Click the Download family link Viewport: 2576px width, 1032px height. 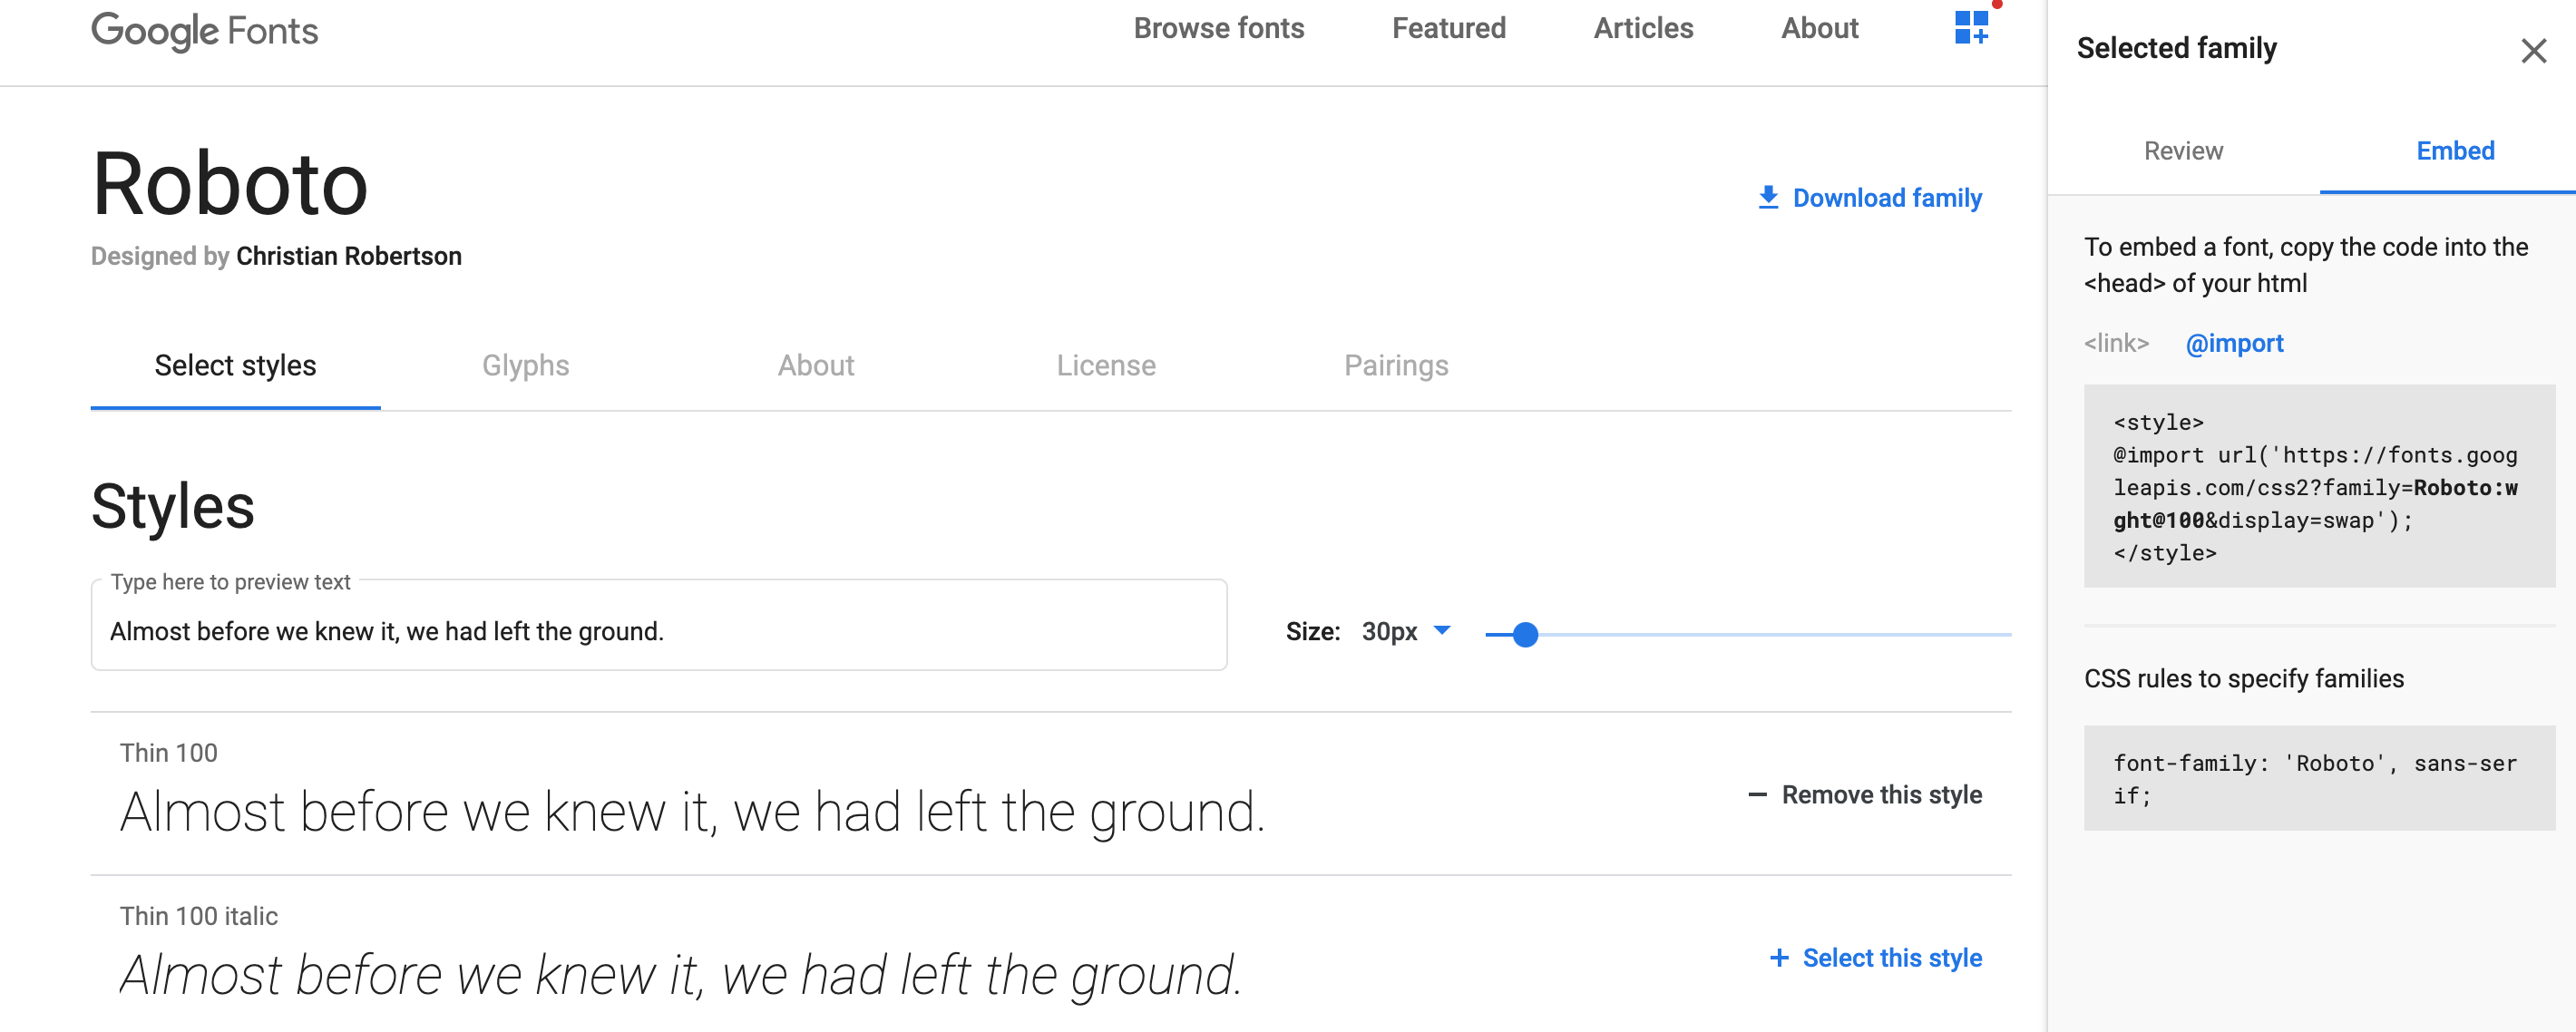click(1870, 198)
